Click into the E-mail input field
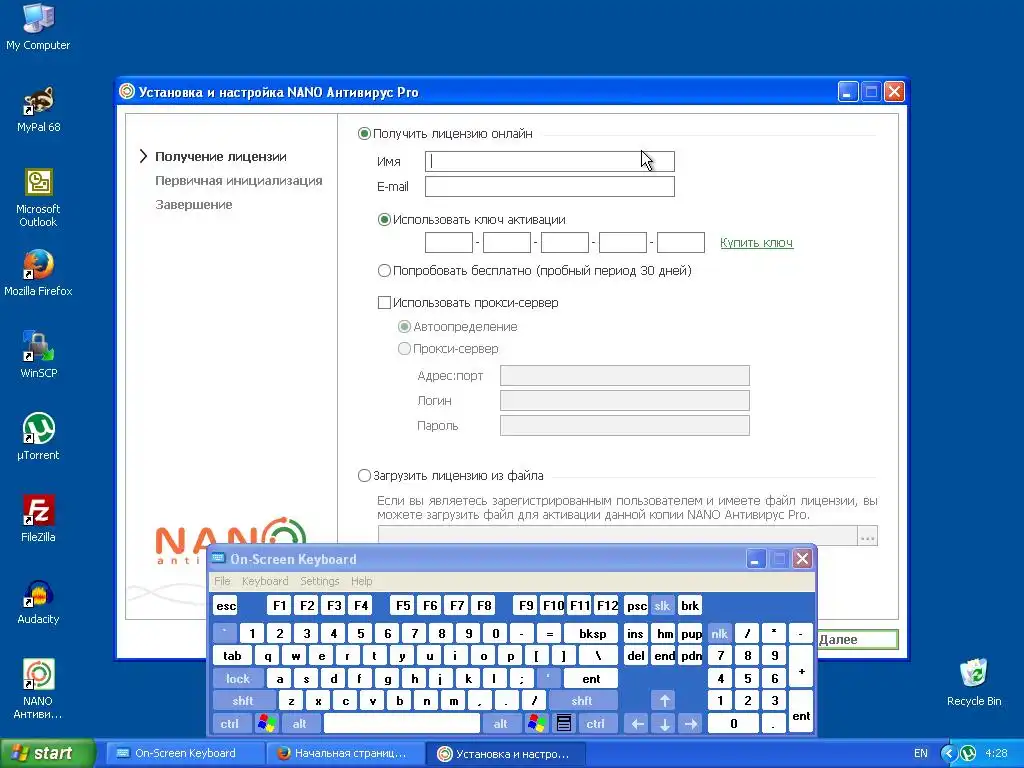 click(x=550, y=186)
